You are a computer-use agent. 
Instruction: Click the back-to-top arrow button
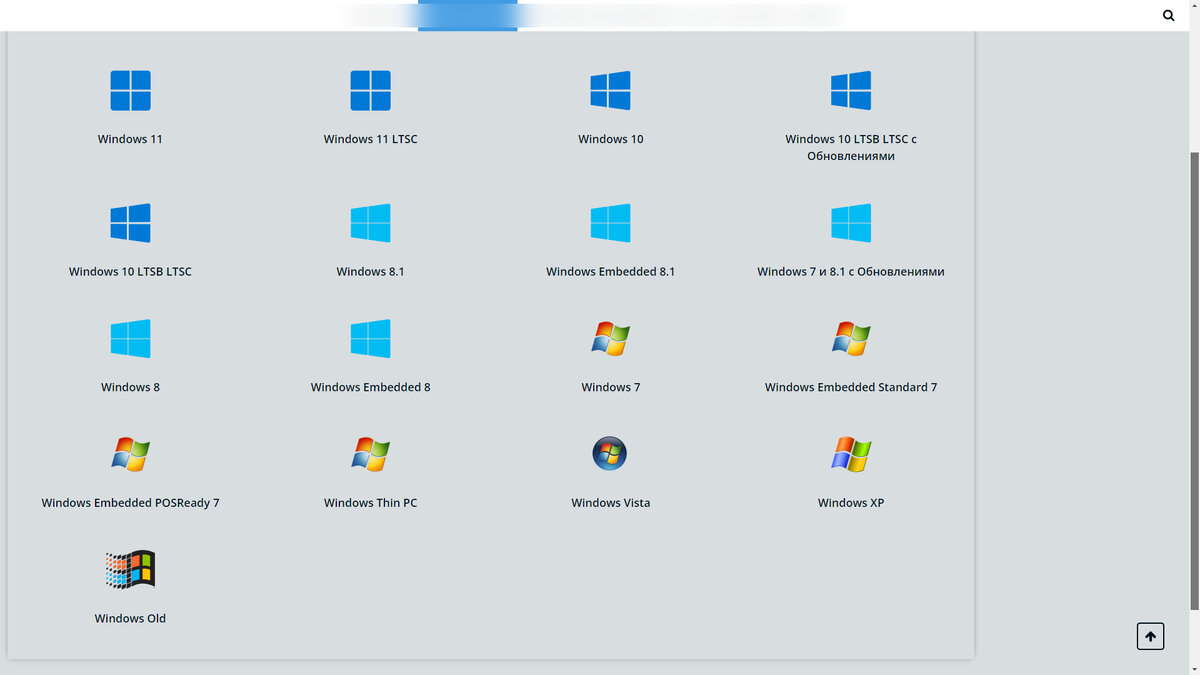pyautogui.click(x=1150, y=636)
